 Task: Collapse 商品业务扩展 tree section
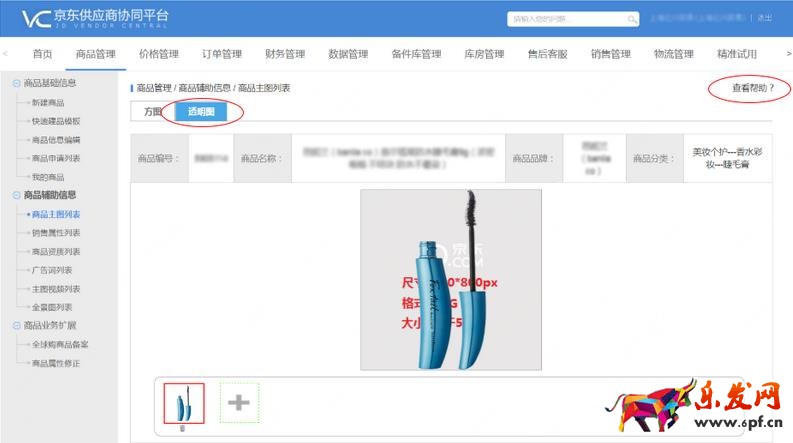click(x=16, y=326)
